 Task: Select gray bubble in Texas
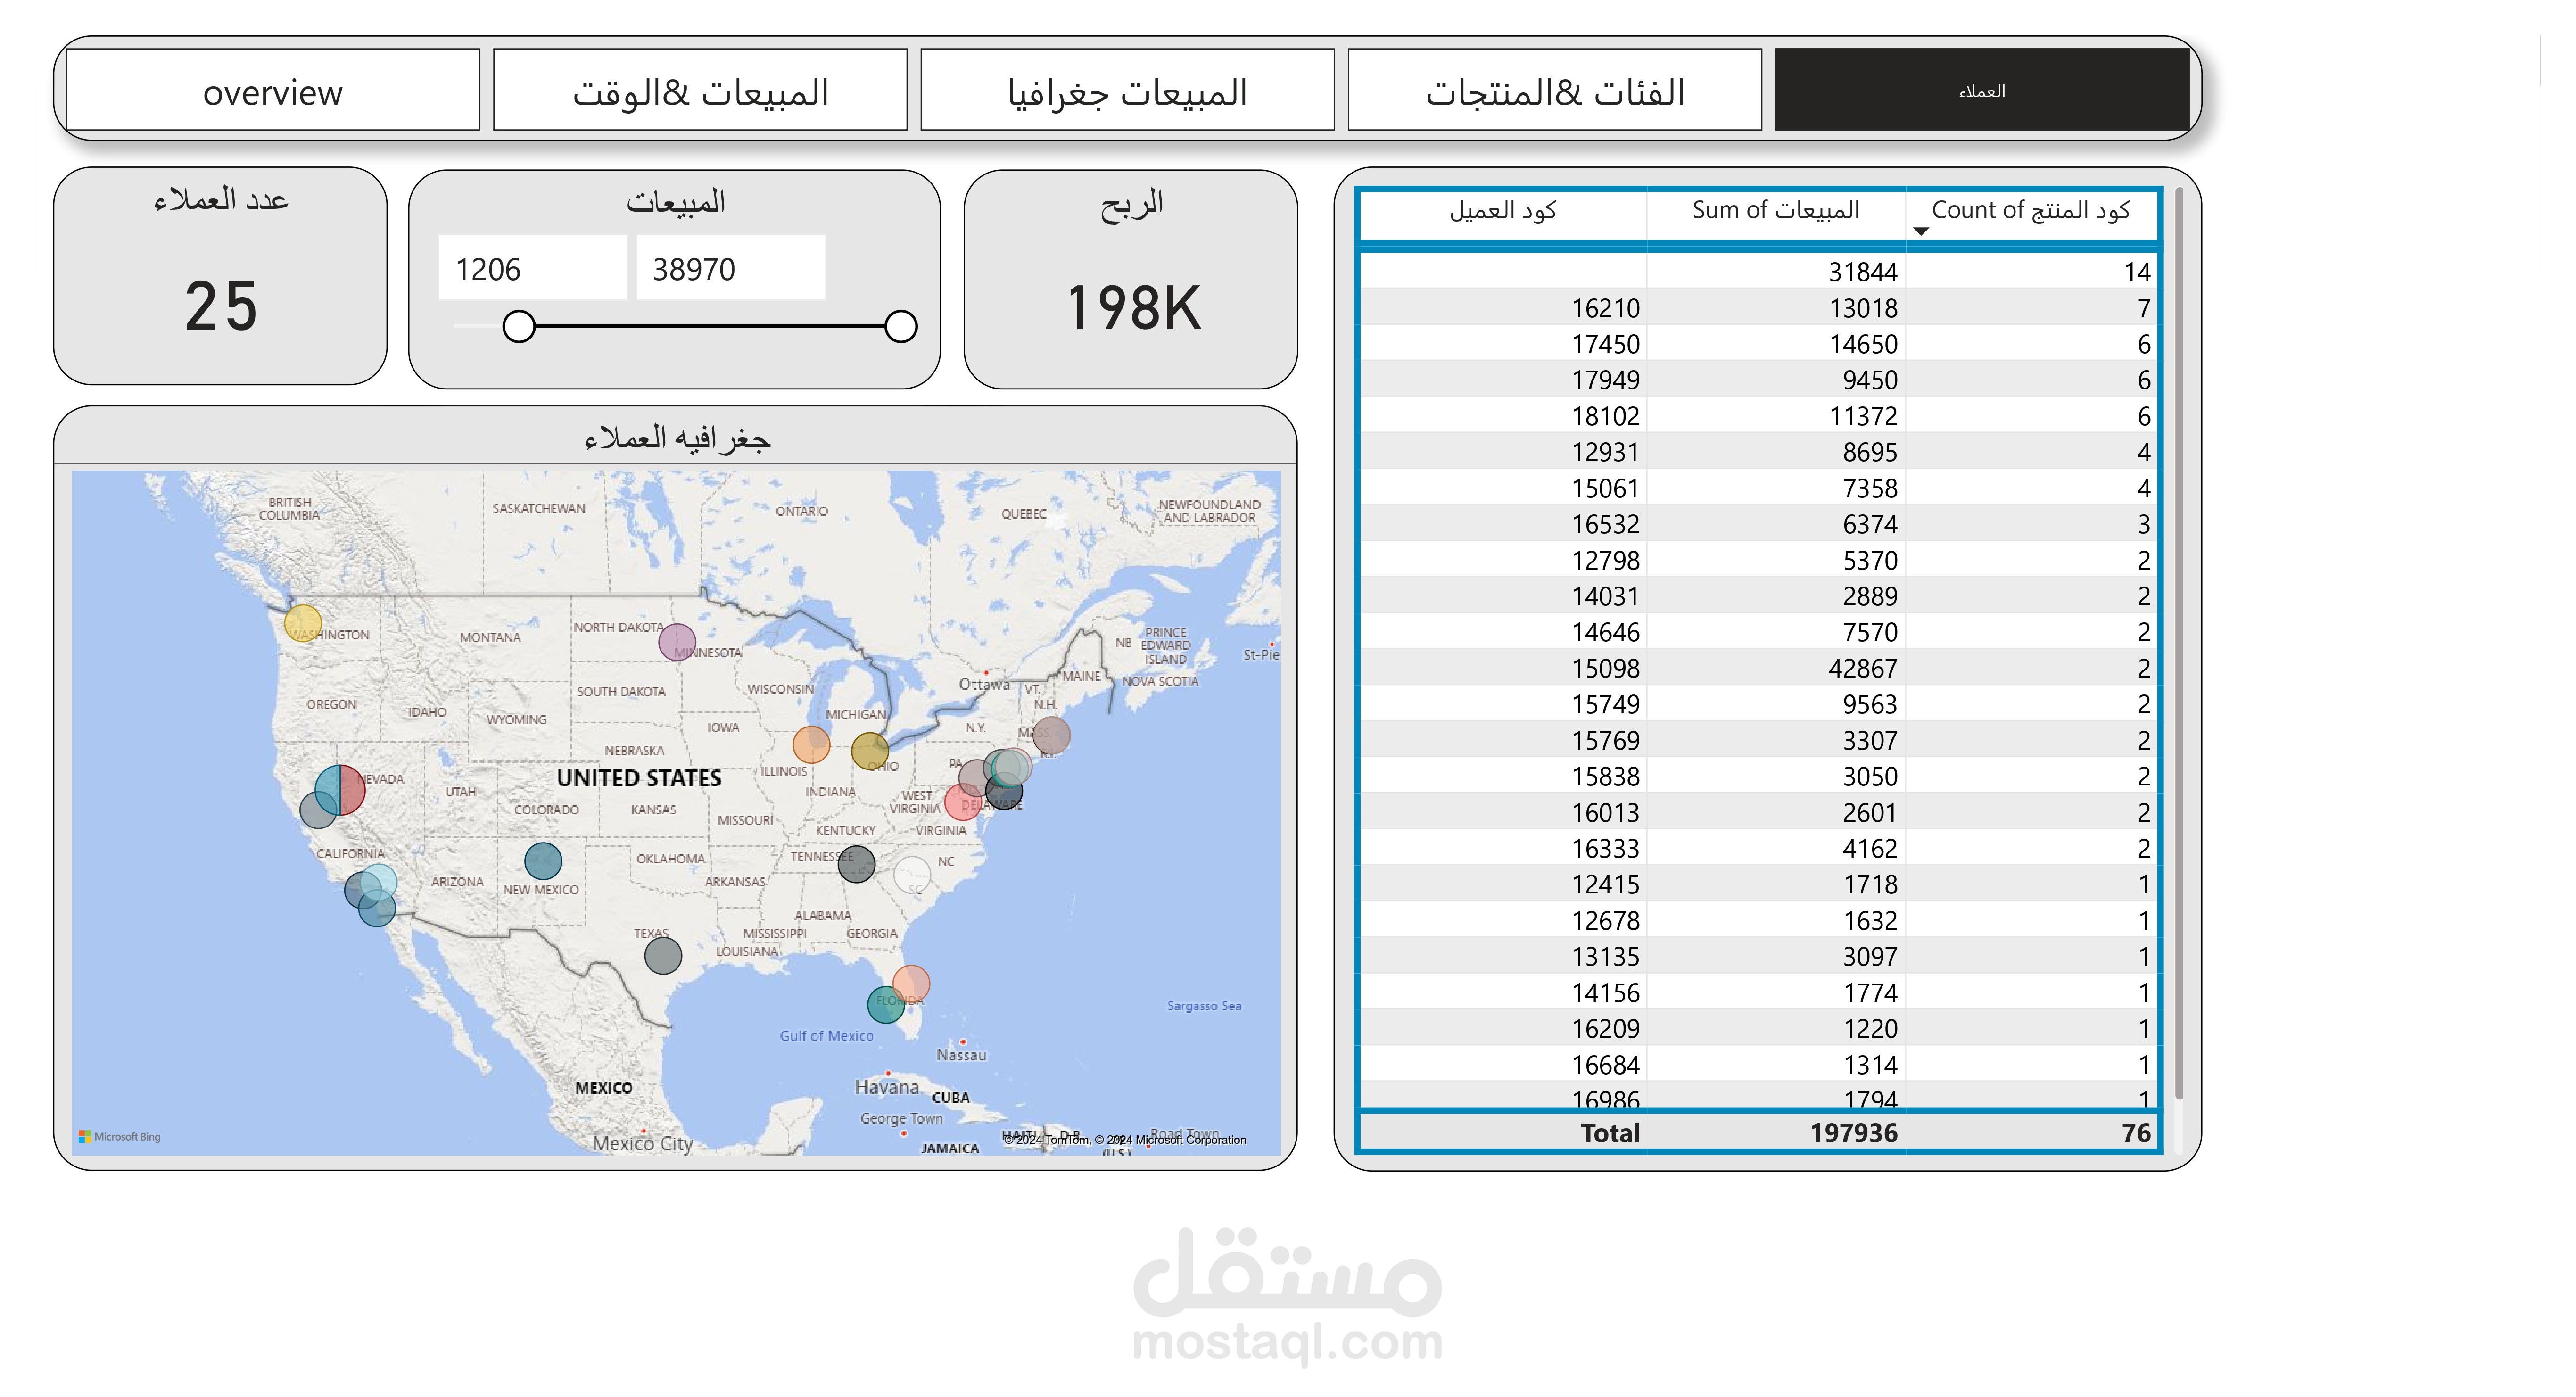662,955
